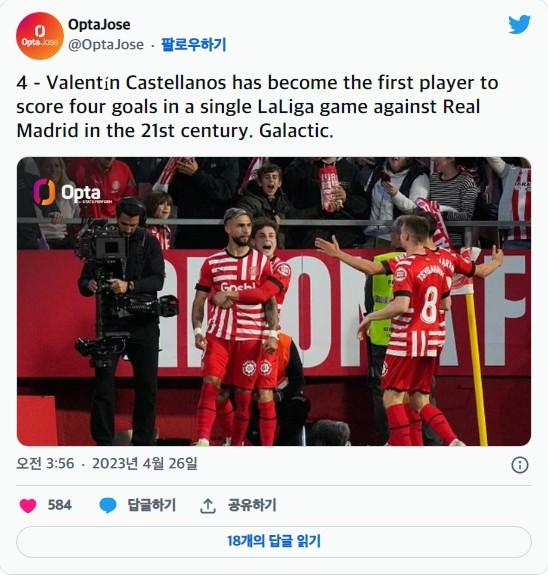This screenshot has height=575, width=548.
Task: Open the Girona celebration photo
Action: pos(274,301)
